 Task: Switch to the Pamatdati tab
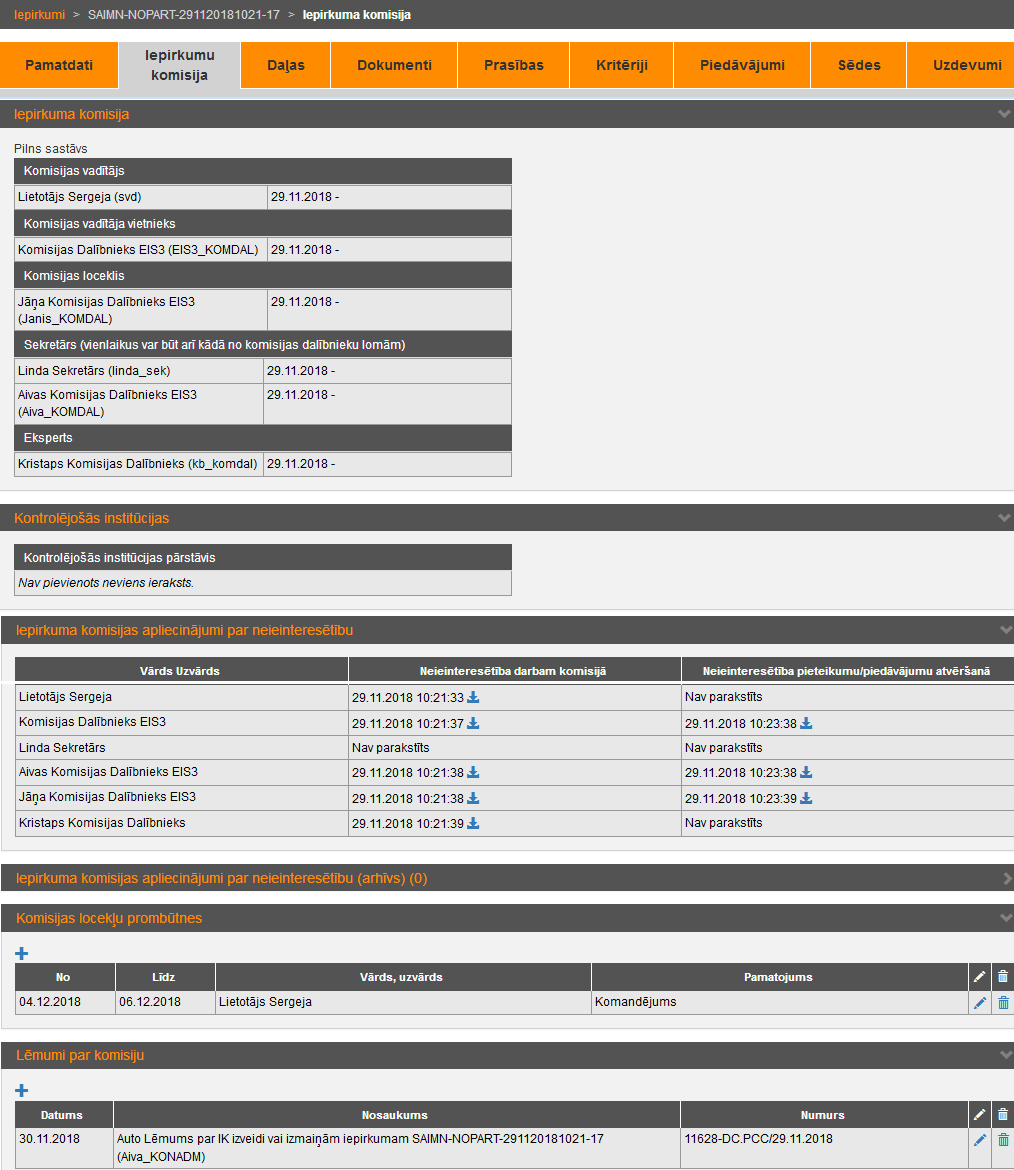coord(59,65)
